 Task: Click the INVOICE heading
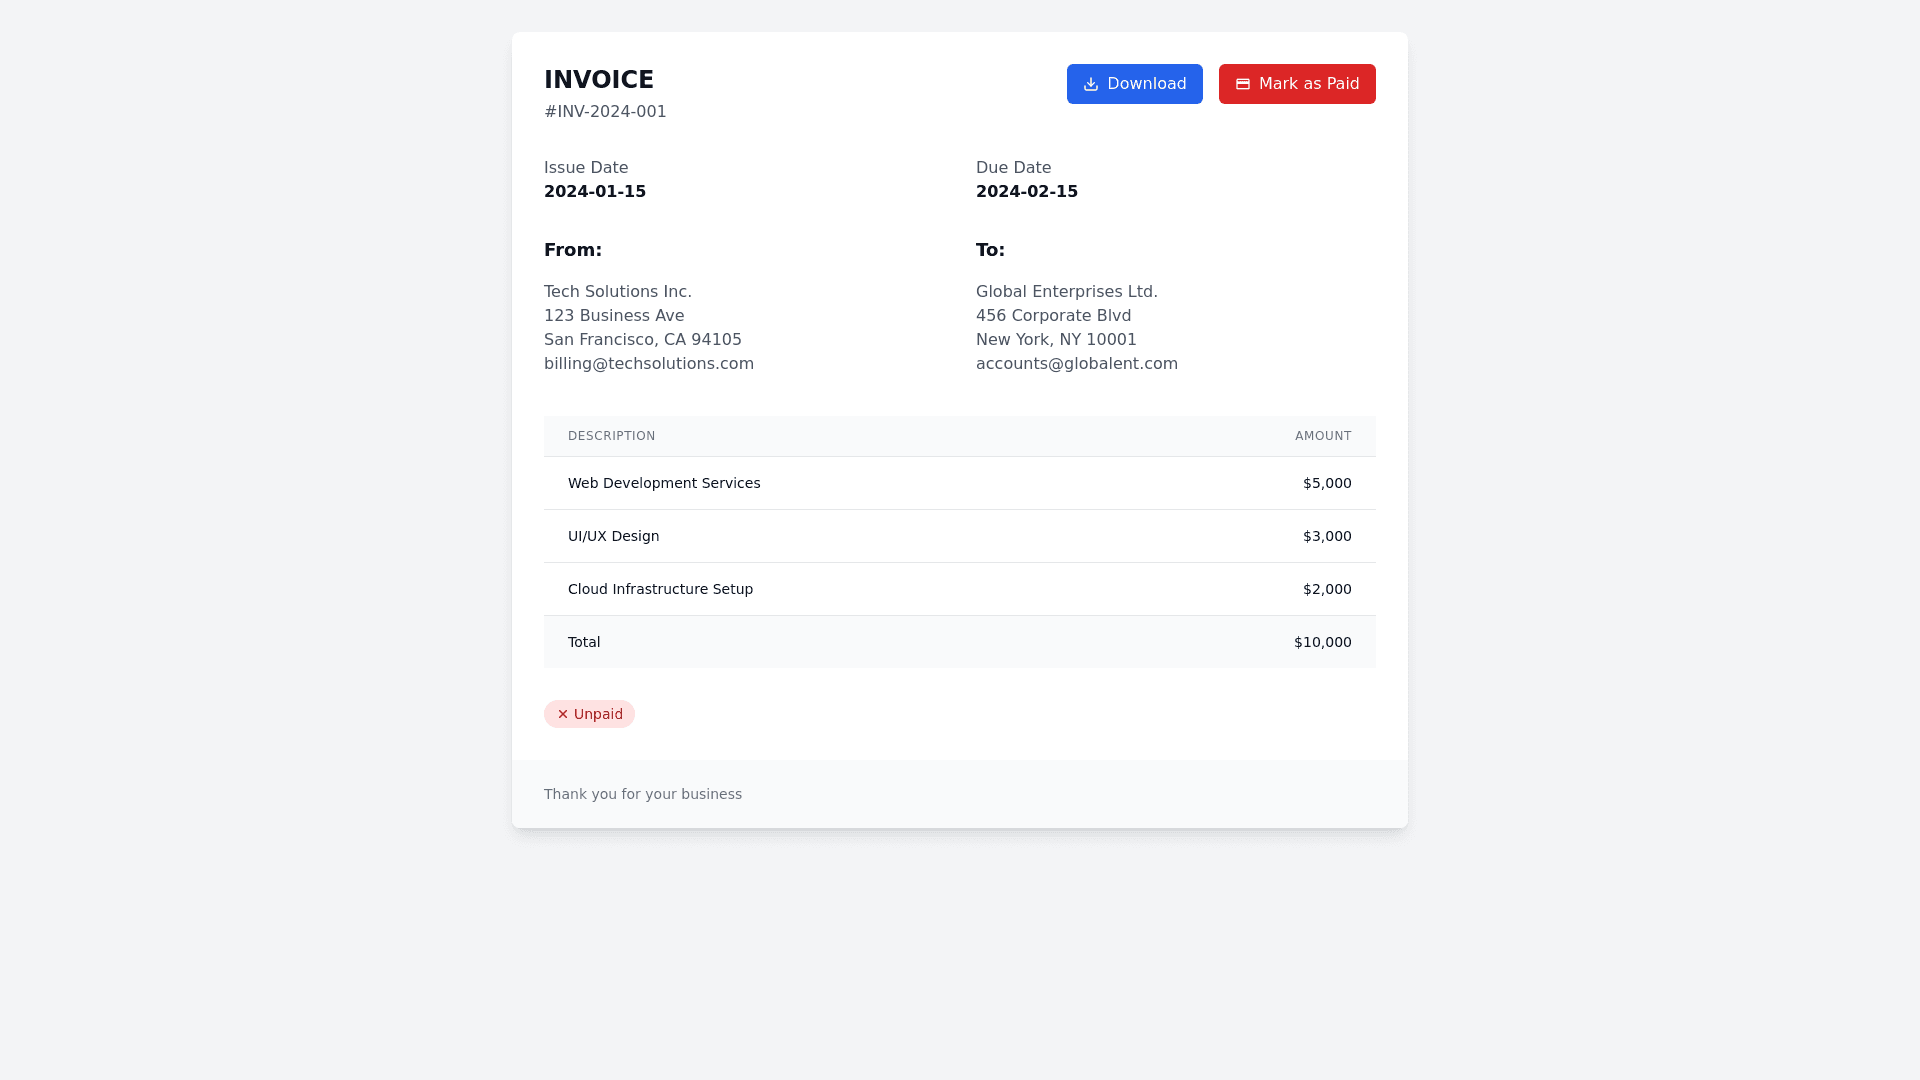click(x=599, y=80)
